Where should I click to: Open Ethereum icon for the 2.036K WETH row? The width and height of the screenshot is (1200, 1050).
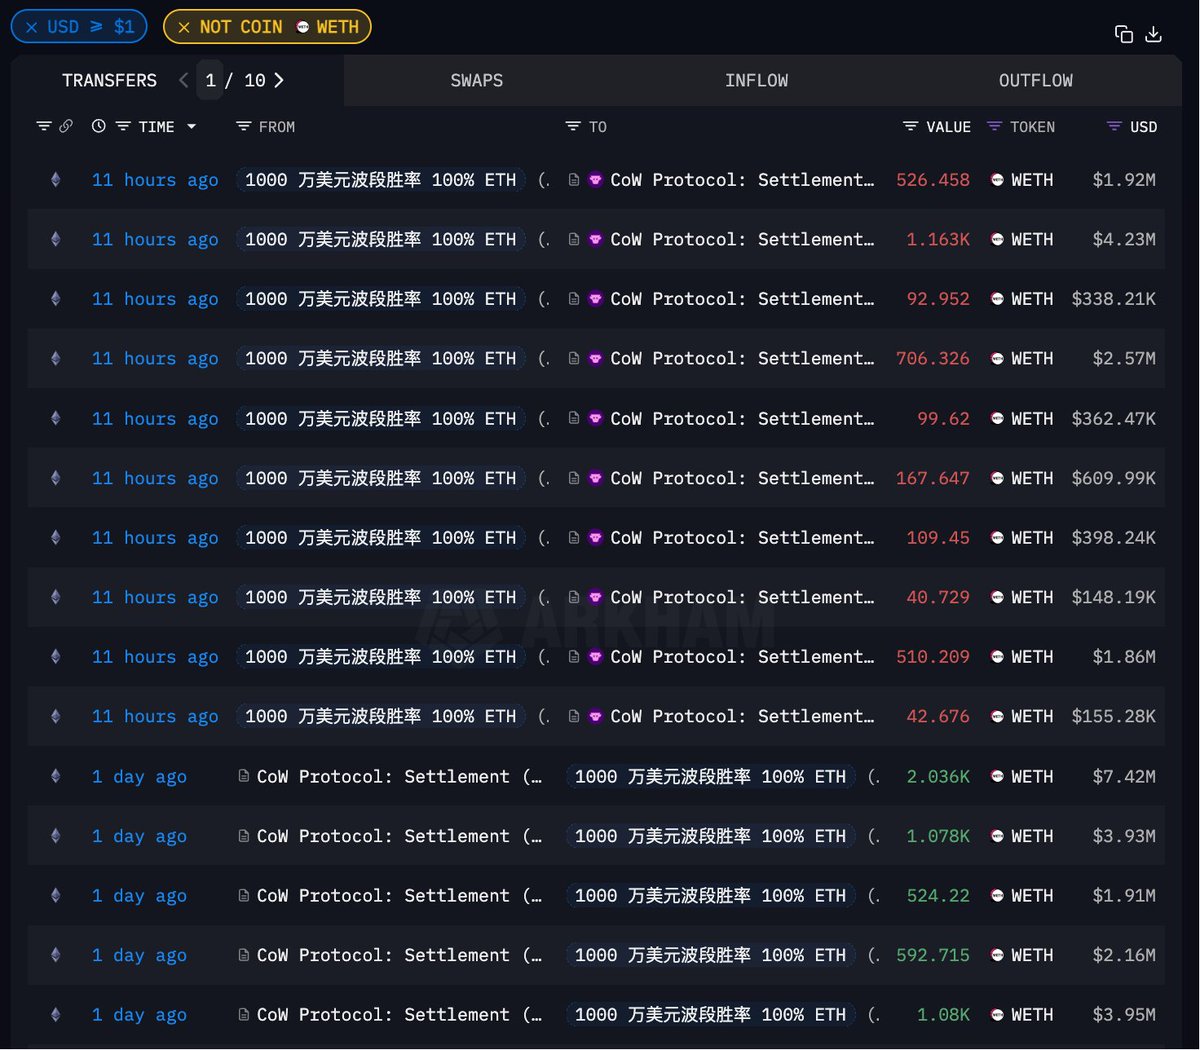[55, 776]
